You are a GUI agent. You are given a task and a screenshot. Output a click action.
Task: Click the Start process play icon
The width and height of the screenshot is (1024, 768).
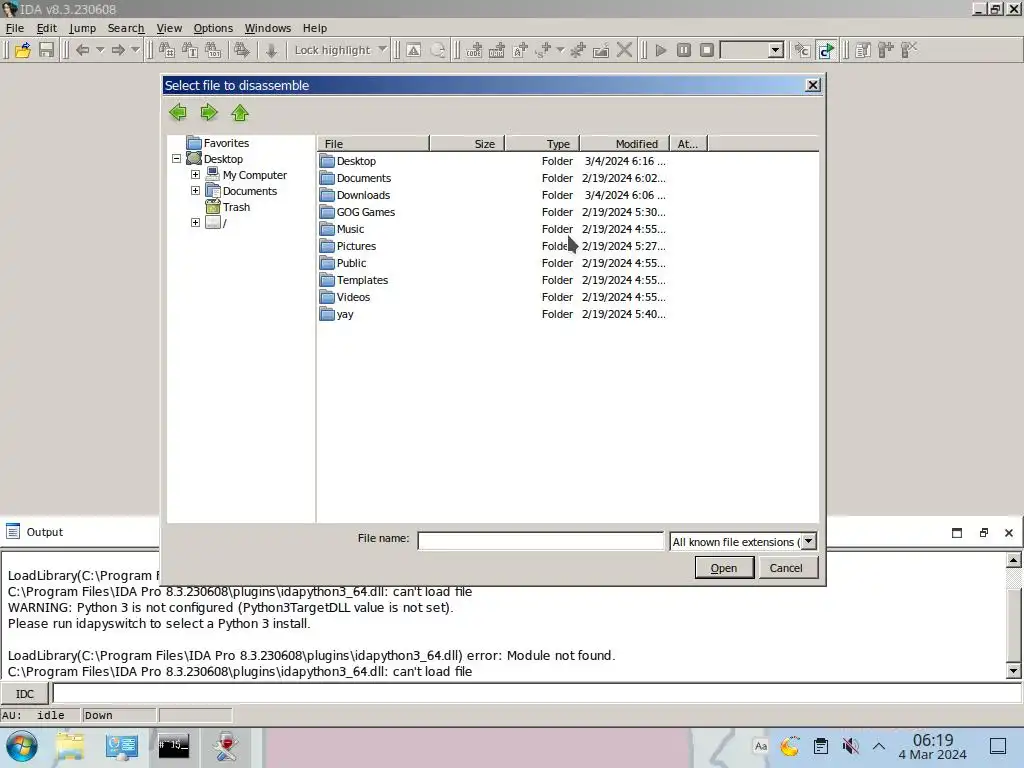[661, 50]
